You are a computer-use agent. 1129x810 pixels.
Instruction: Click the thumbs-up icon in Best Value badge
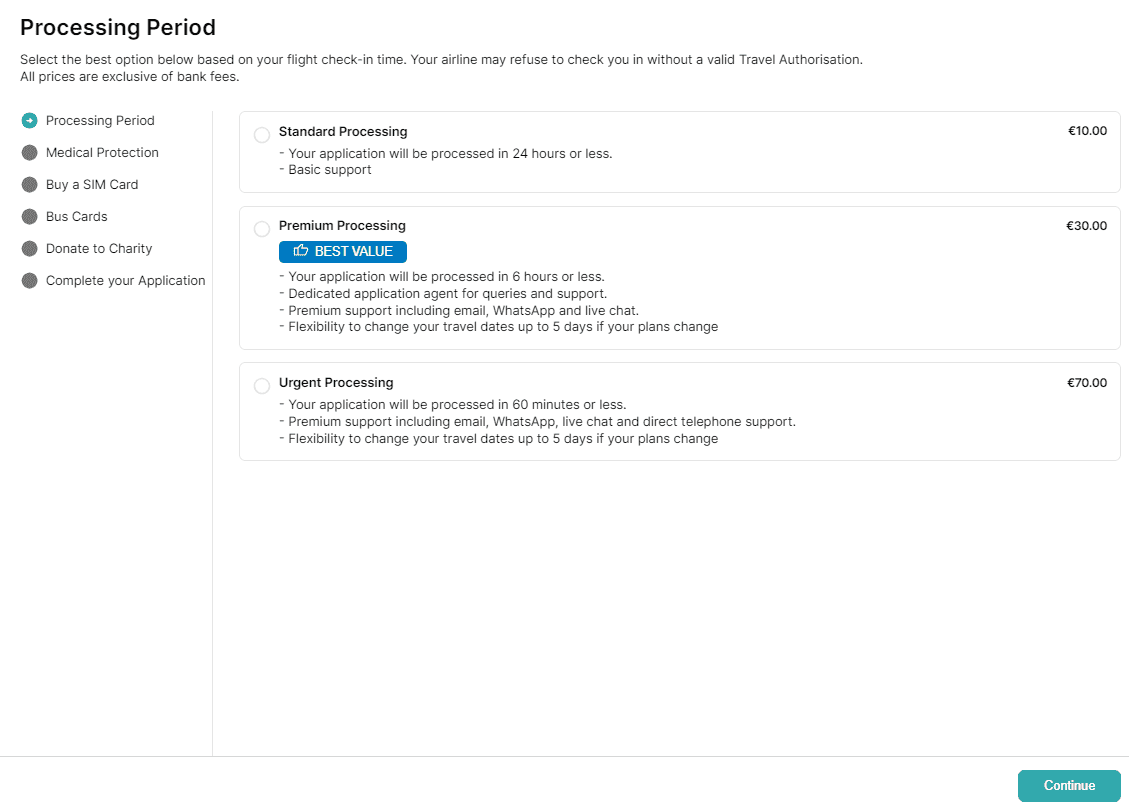[300, 251]
